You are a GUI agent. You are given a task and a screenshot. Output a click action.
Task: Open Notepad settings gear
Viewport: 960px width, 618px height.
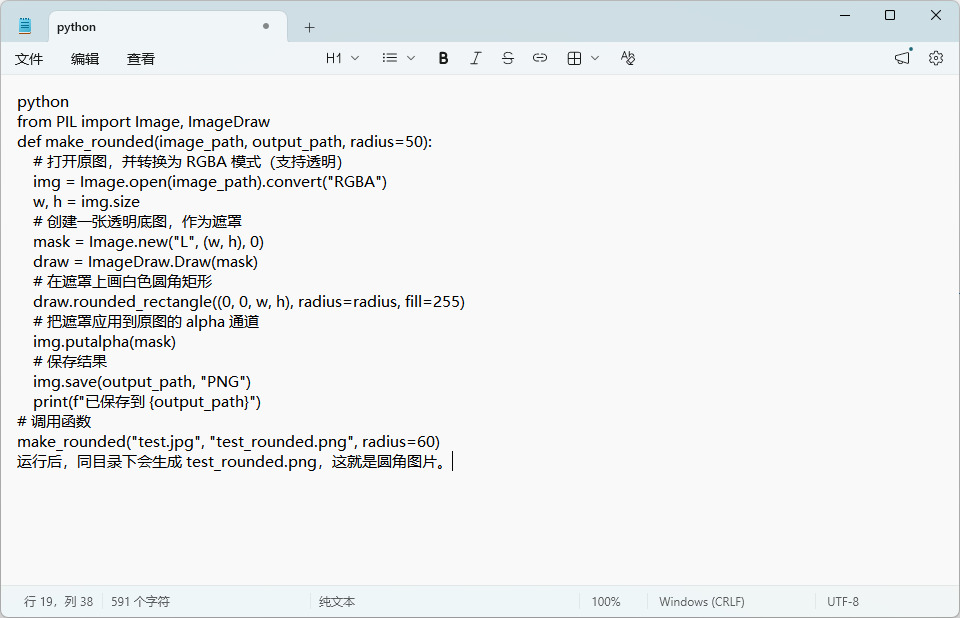click(x=936, y=58)
